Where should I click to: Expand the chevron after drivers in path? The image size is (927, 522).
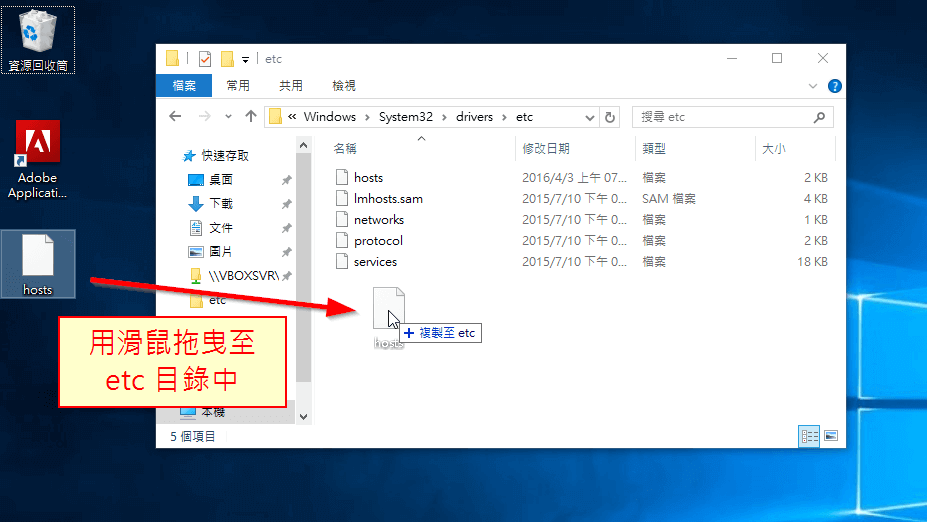tap(504, 117)
